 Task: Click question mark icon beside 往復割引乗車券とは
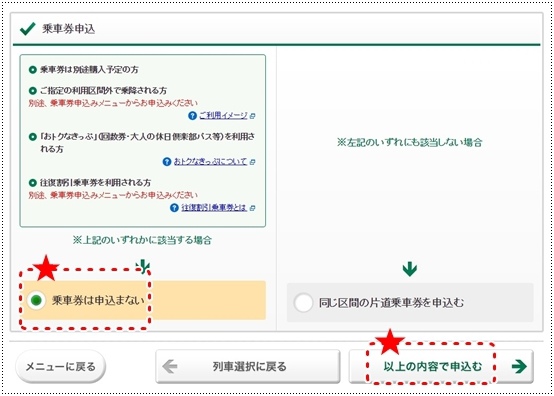[174, 207]
